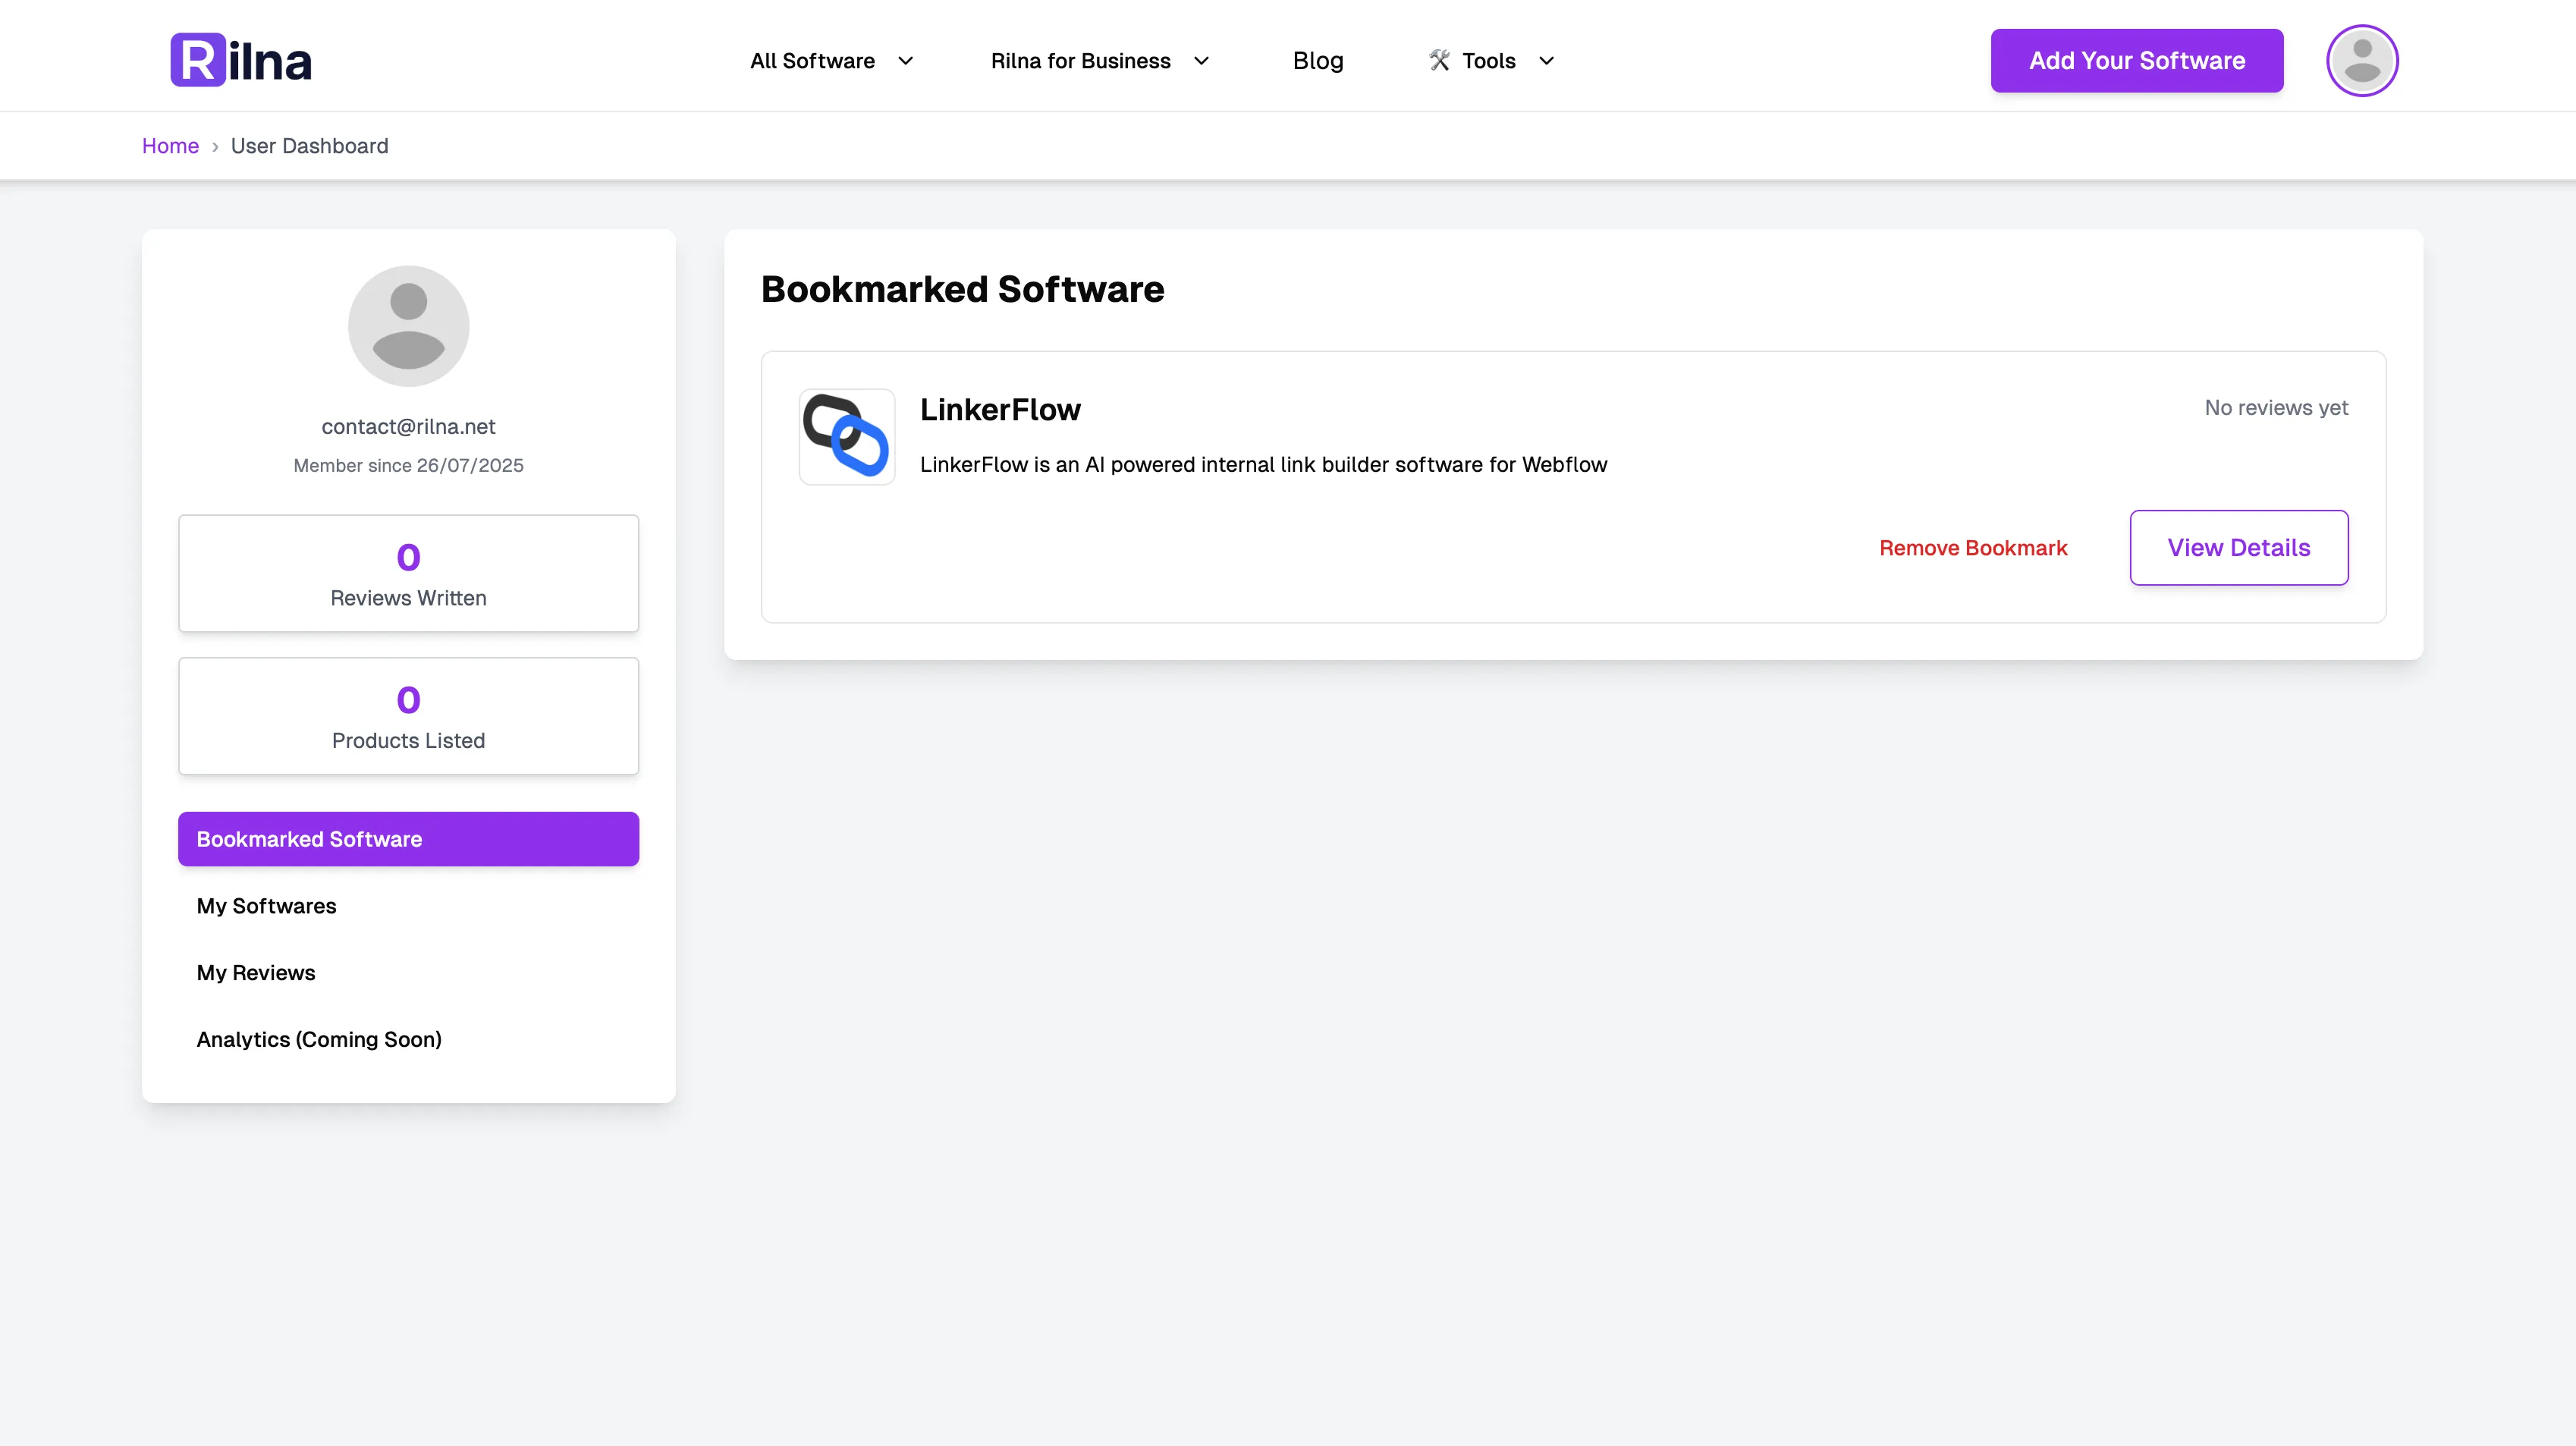Click the LinkerFlow chain-link logo
Screen dimensions: 2576x1446
(846, 437)
